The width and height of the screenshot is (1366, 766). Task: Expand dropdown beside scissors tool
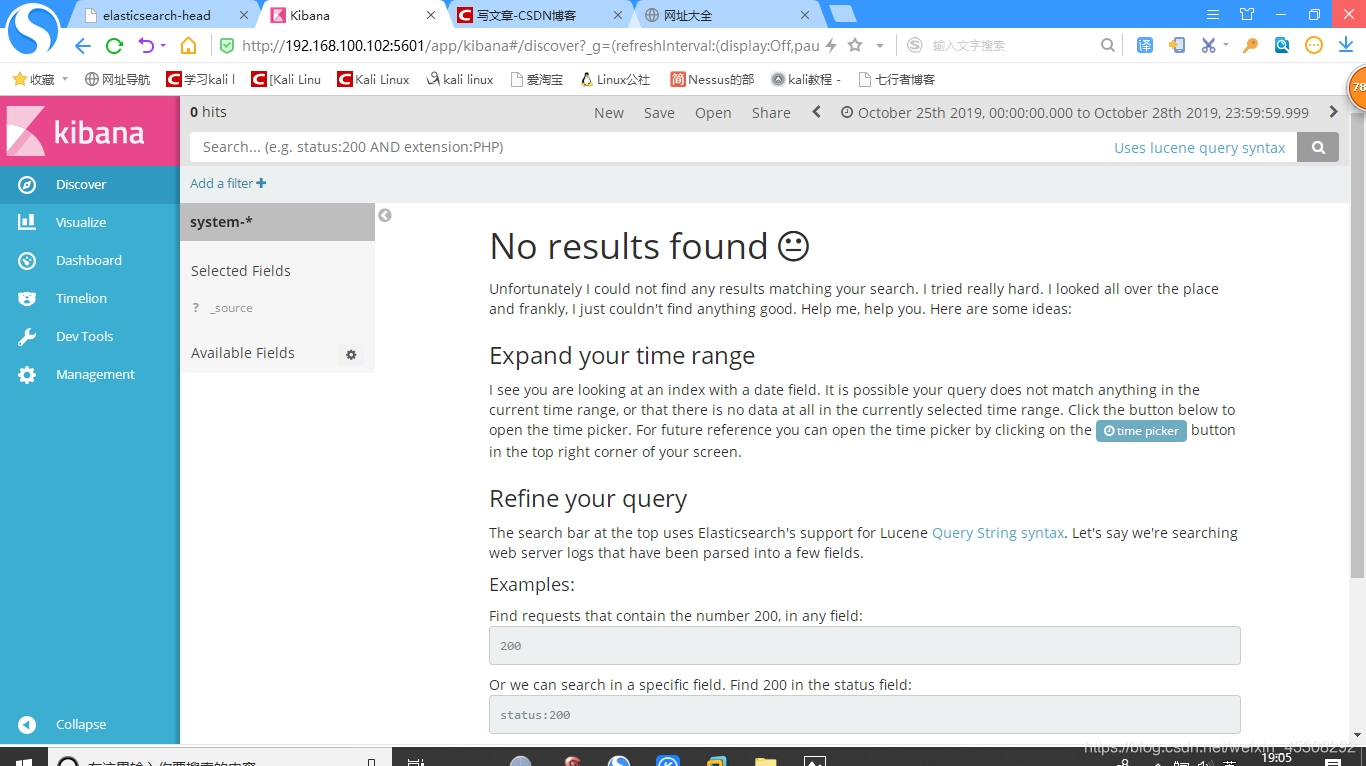(1226, 46)
